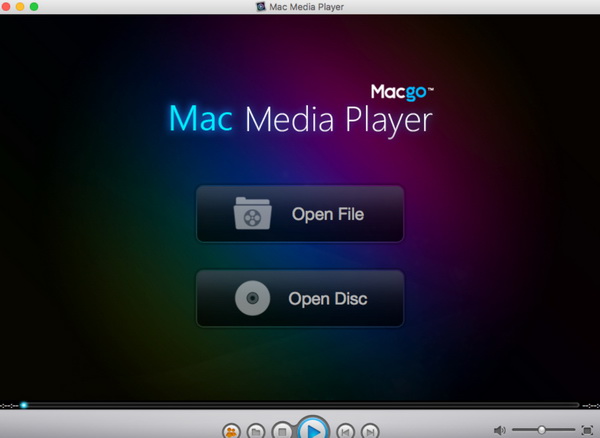Click the Open File button label
600x438 pixels.
coord(327,214)
